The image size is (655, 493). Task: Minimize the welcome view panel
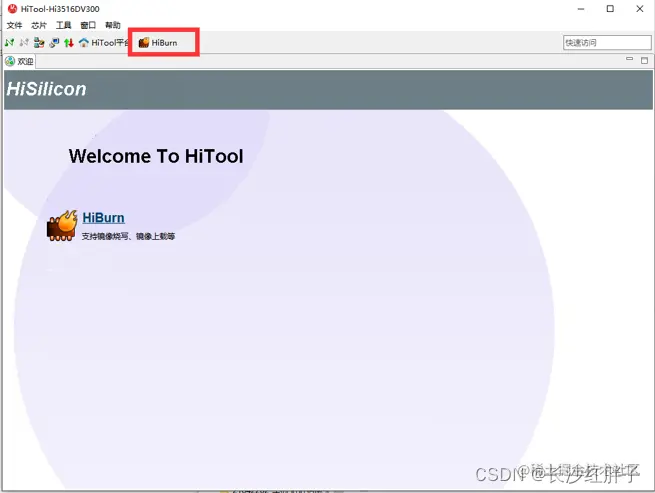630,59
